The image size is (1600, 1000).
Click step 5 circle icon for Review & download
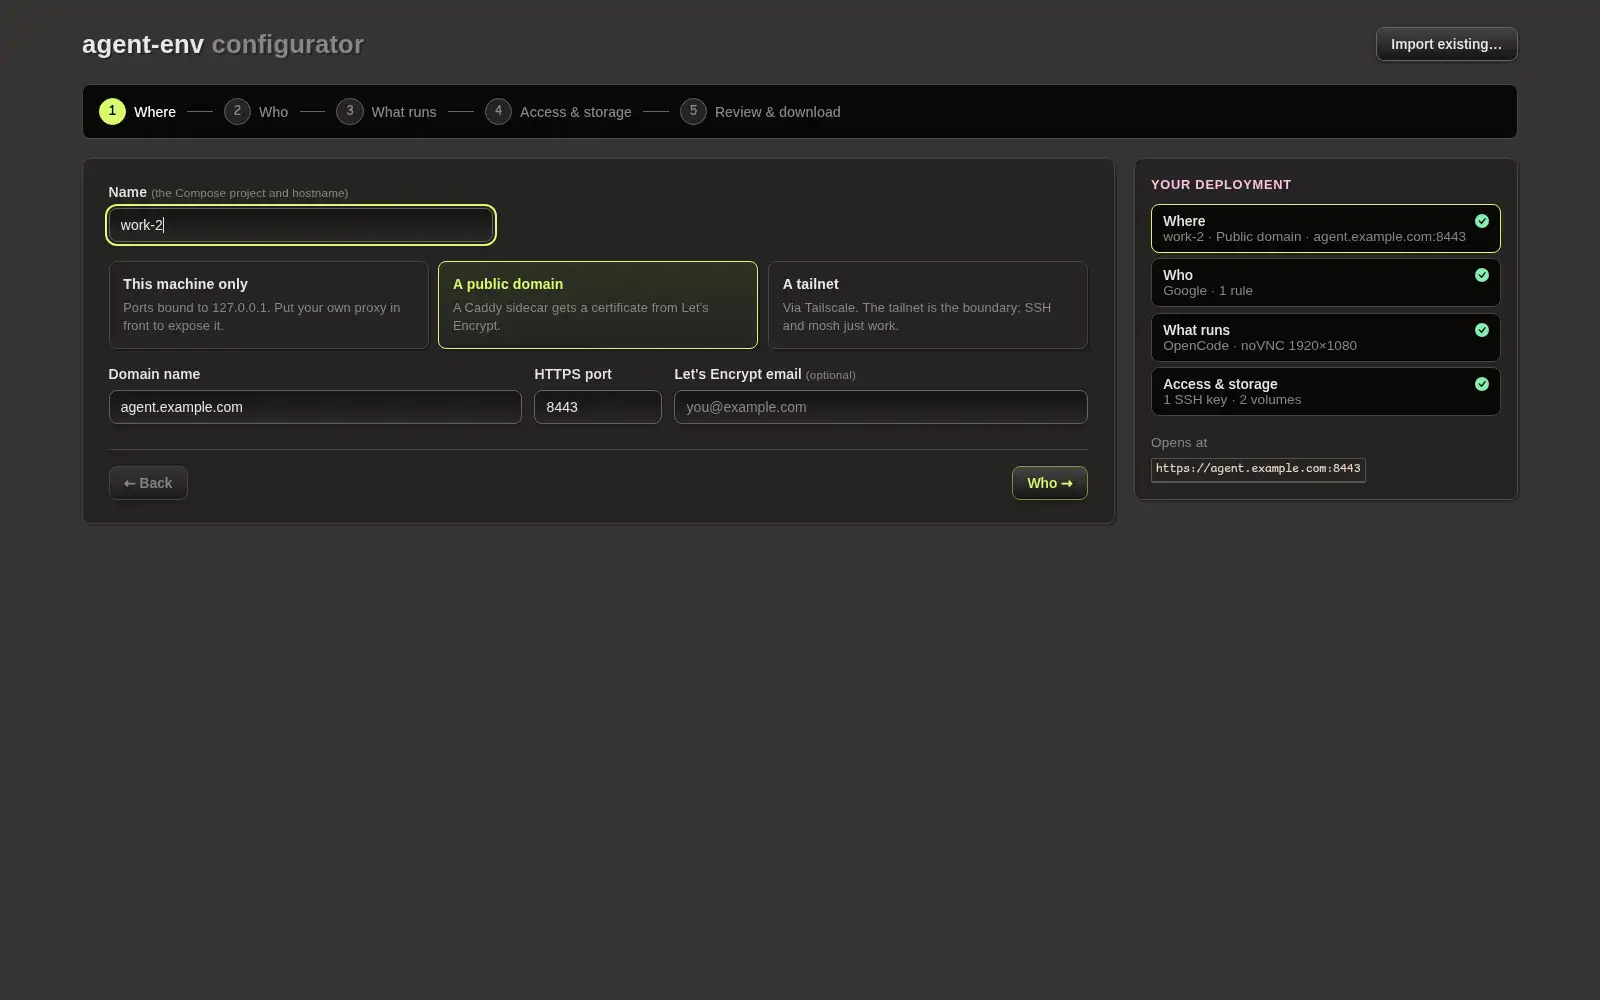tap(693, 111)
